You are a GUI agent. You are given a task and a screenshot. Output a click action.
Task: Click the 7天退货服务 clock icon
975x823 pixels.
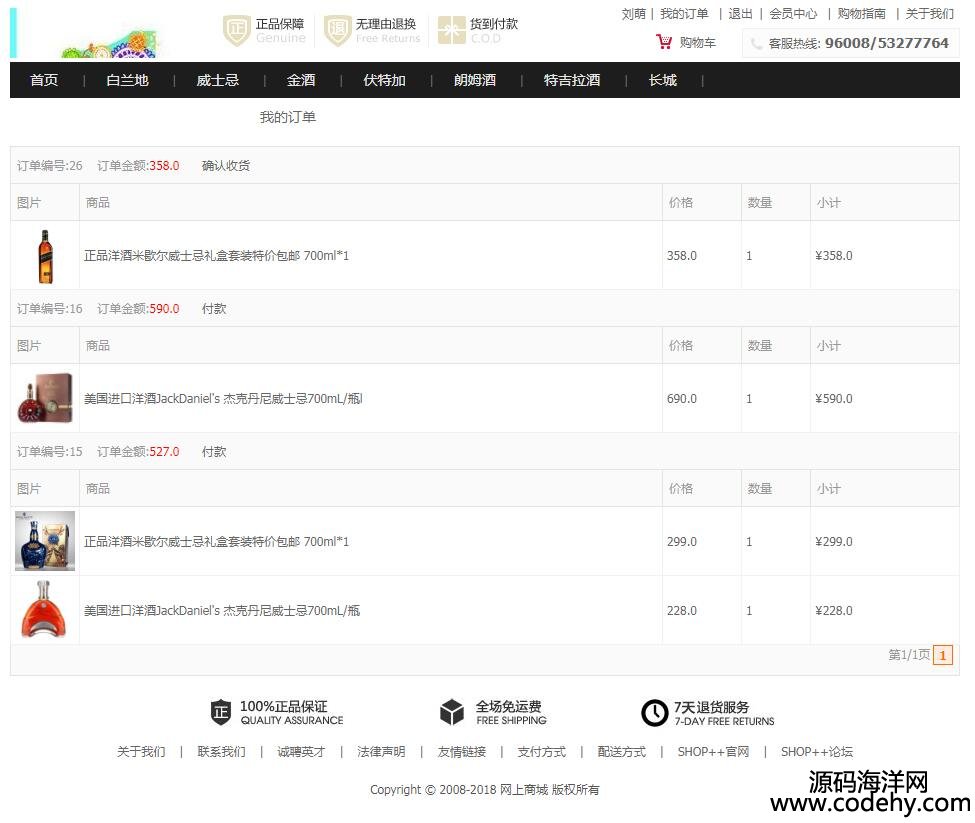pyautogui.click(x=654, y=713)
